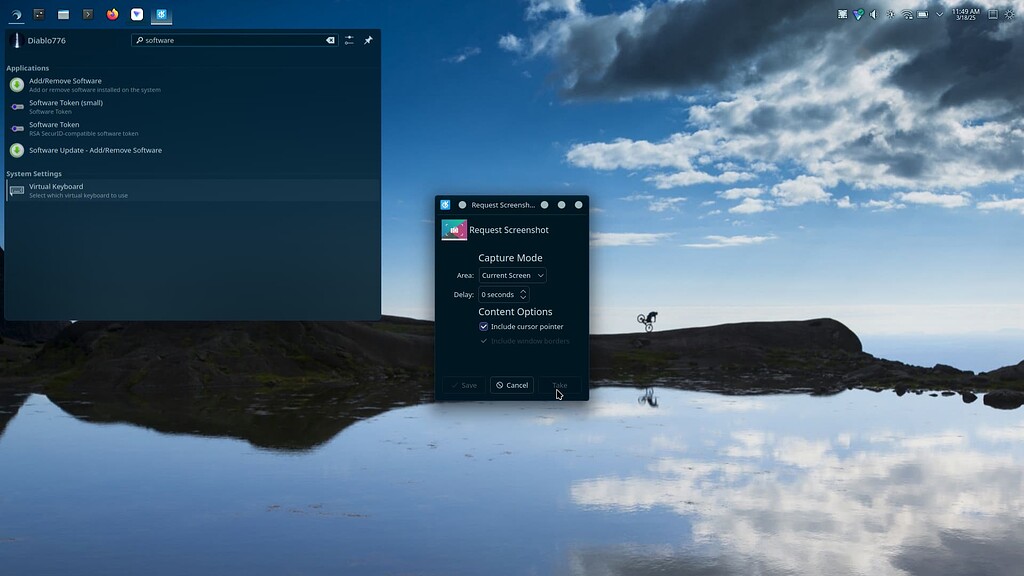Launch Firefox from the taskbar
This screenshot has width=1024, height=576.
coord(112,14)
